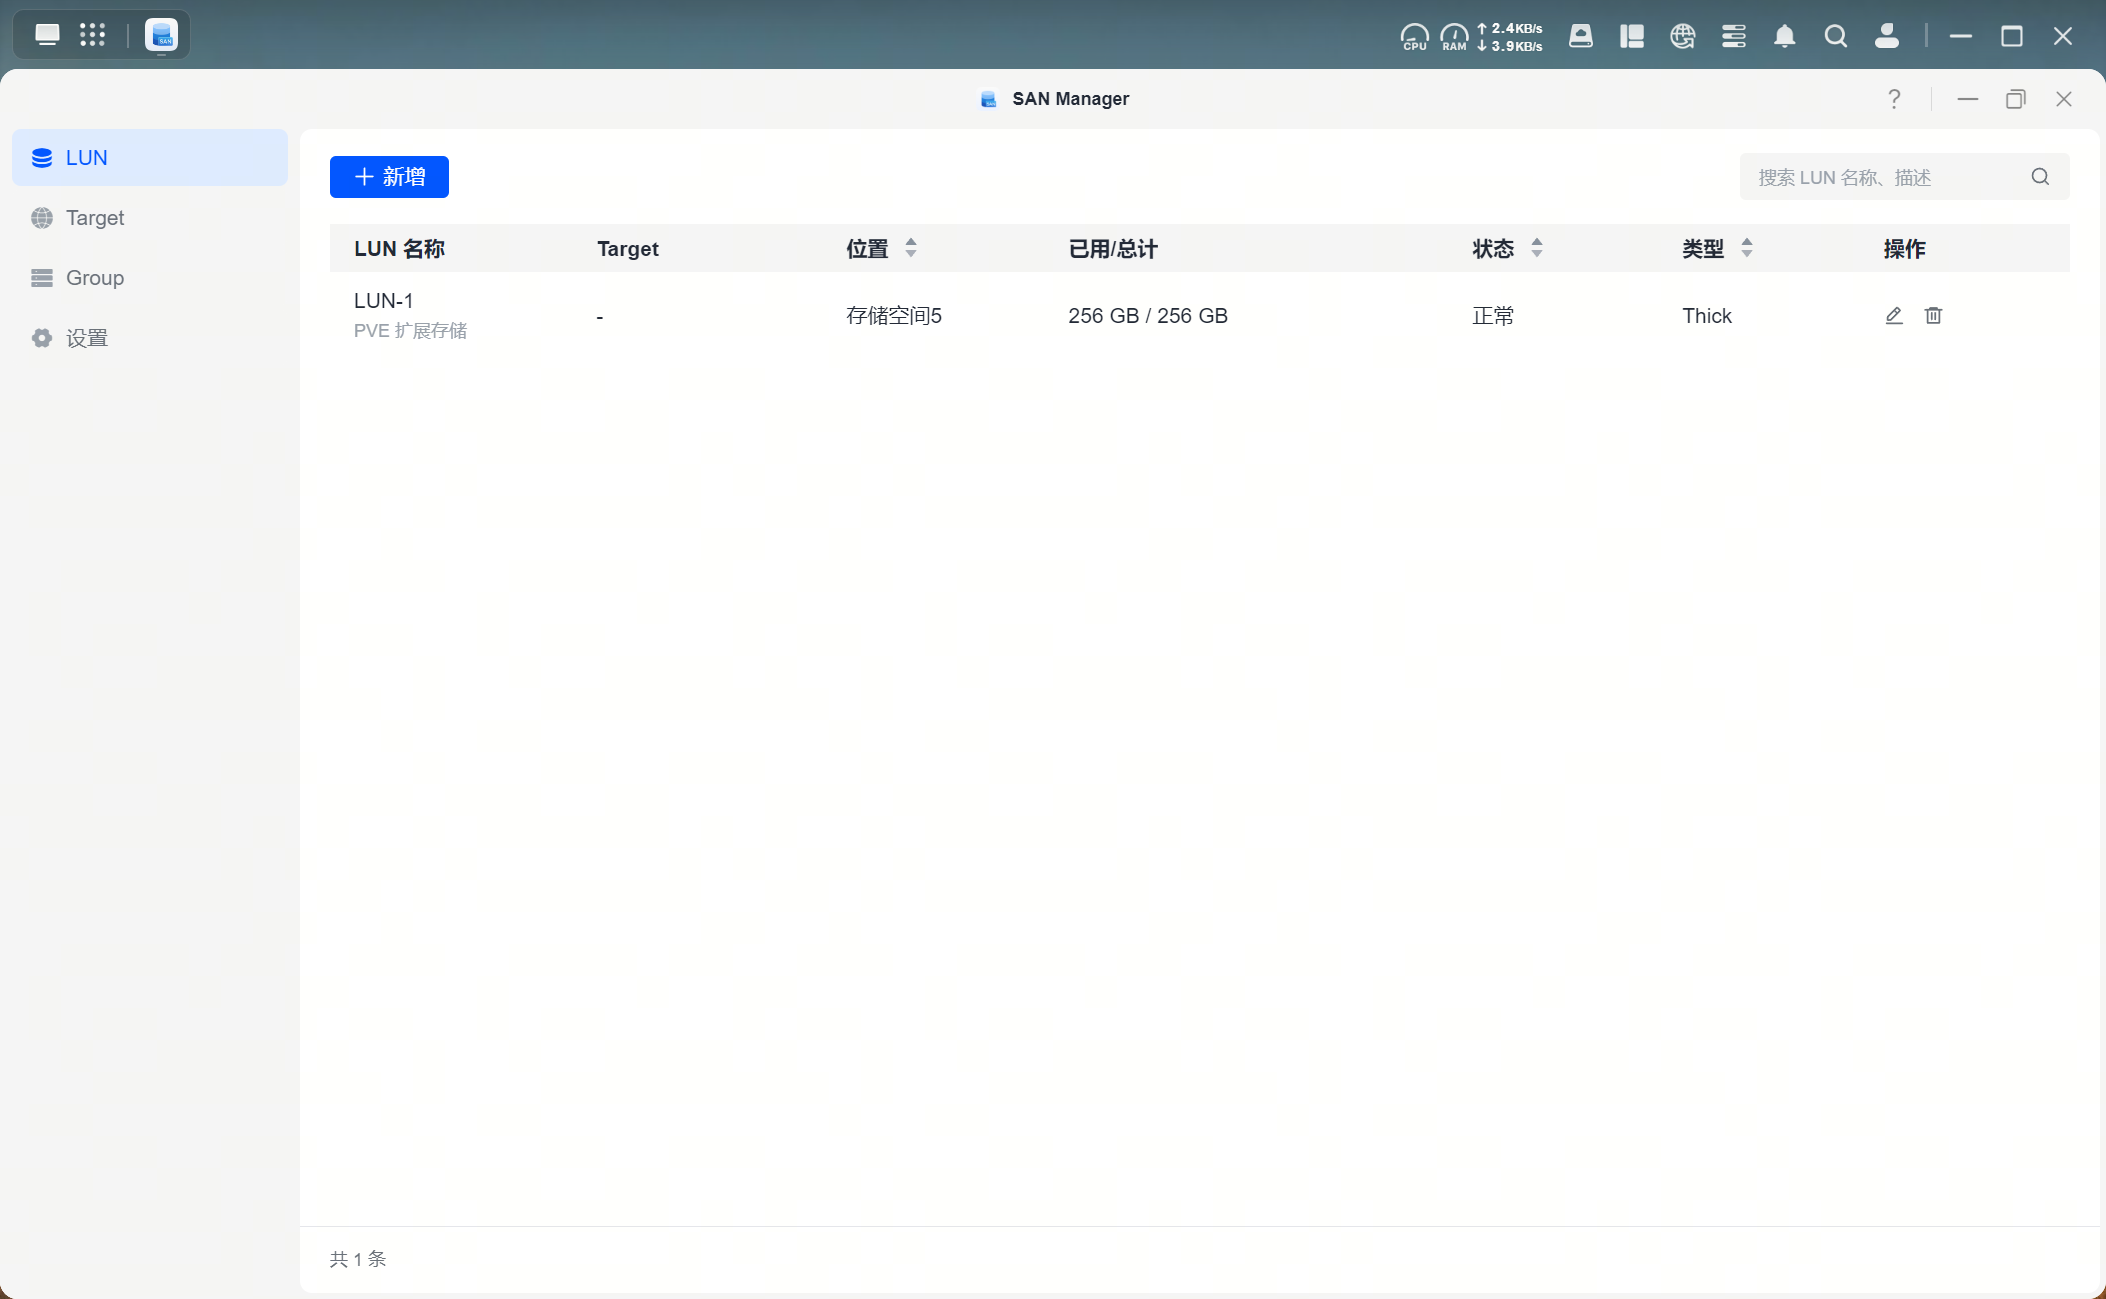Click the 新增 button to add a LUN
2106x1299 pixels.
(x=389, y=177)
